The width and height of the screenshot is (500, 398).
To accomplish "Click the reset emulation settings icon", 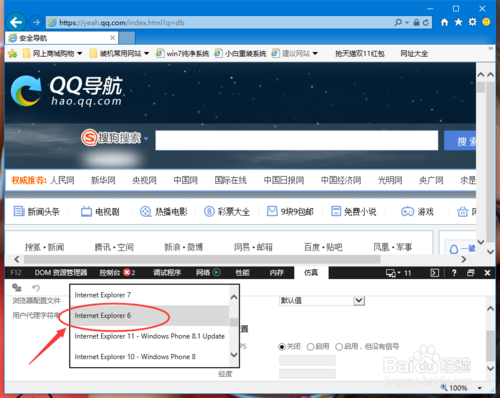I will [x=36, y=287].
